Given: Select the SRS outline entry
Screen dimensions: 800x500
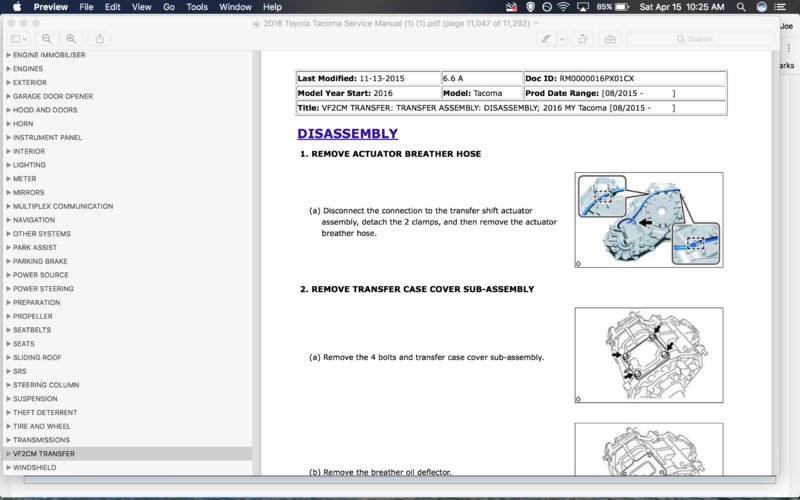Looking at the screenshot, I should click(19, 371).
